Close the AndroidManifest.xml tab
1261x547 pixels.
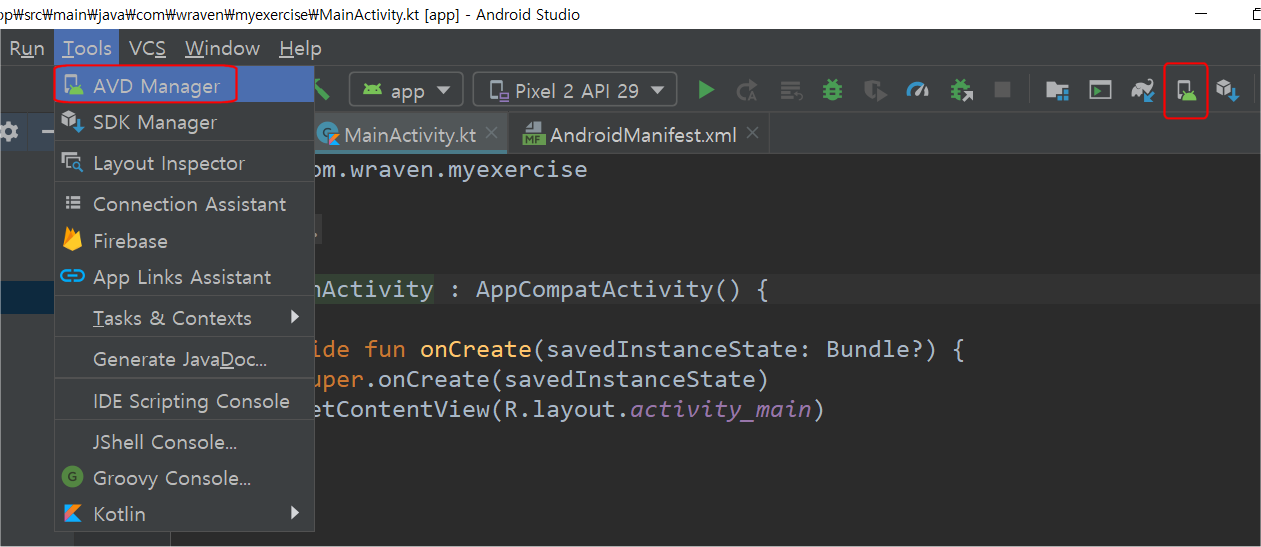click(752, 133)
